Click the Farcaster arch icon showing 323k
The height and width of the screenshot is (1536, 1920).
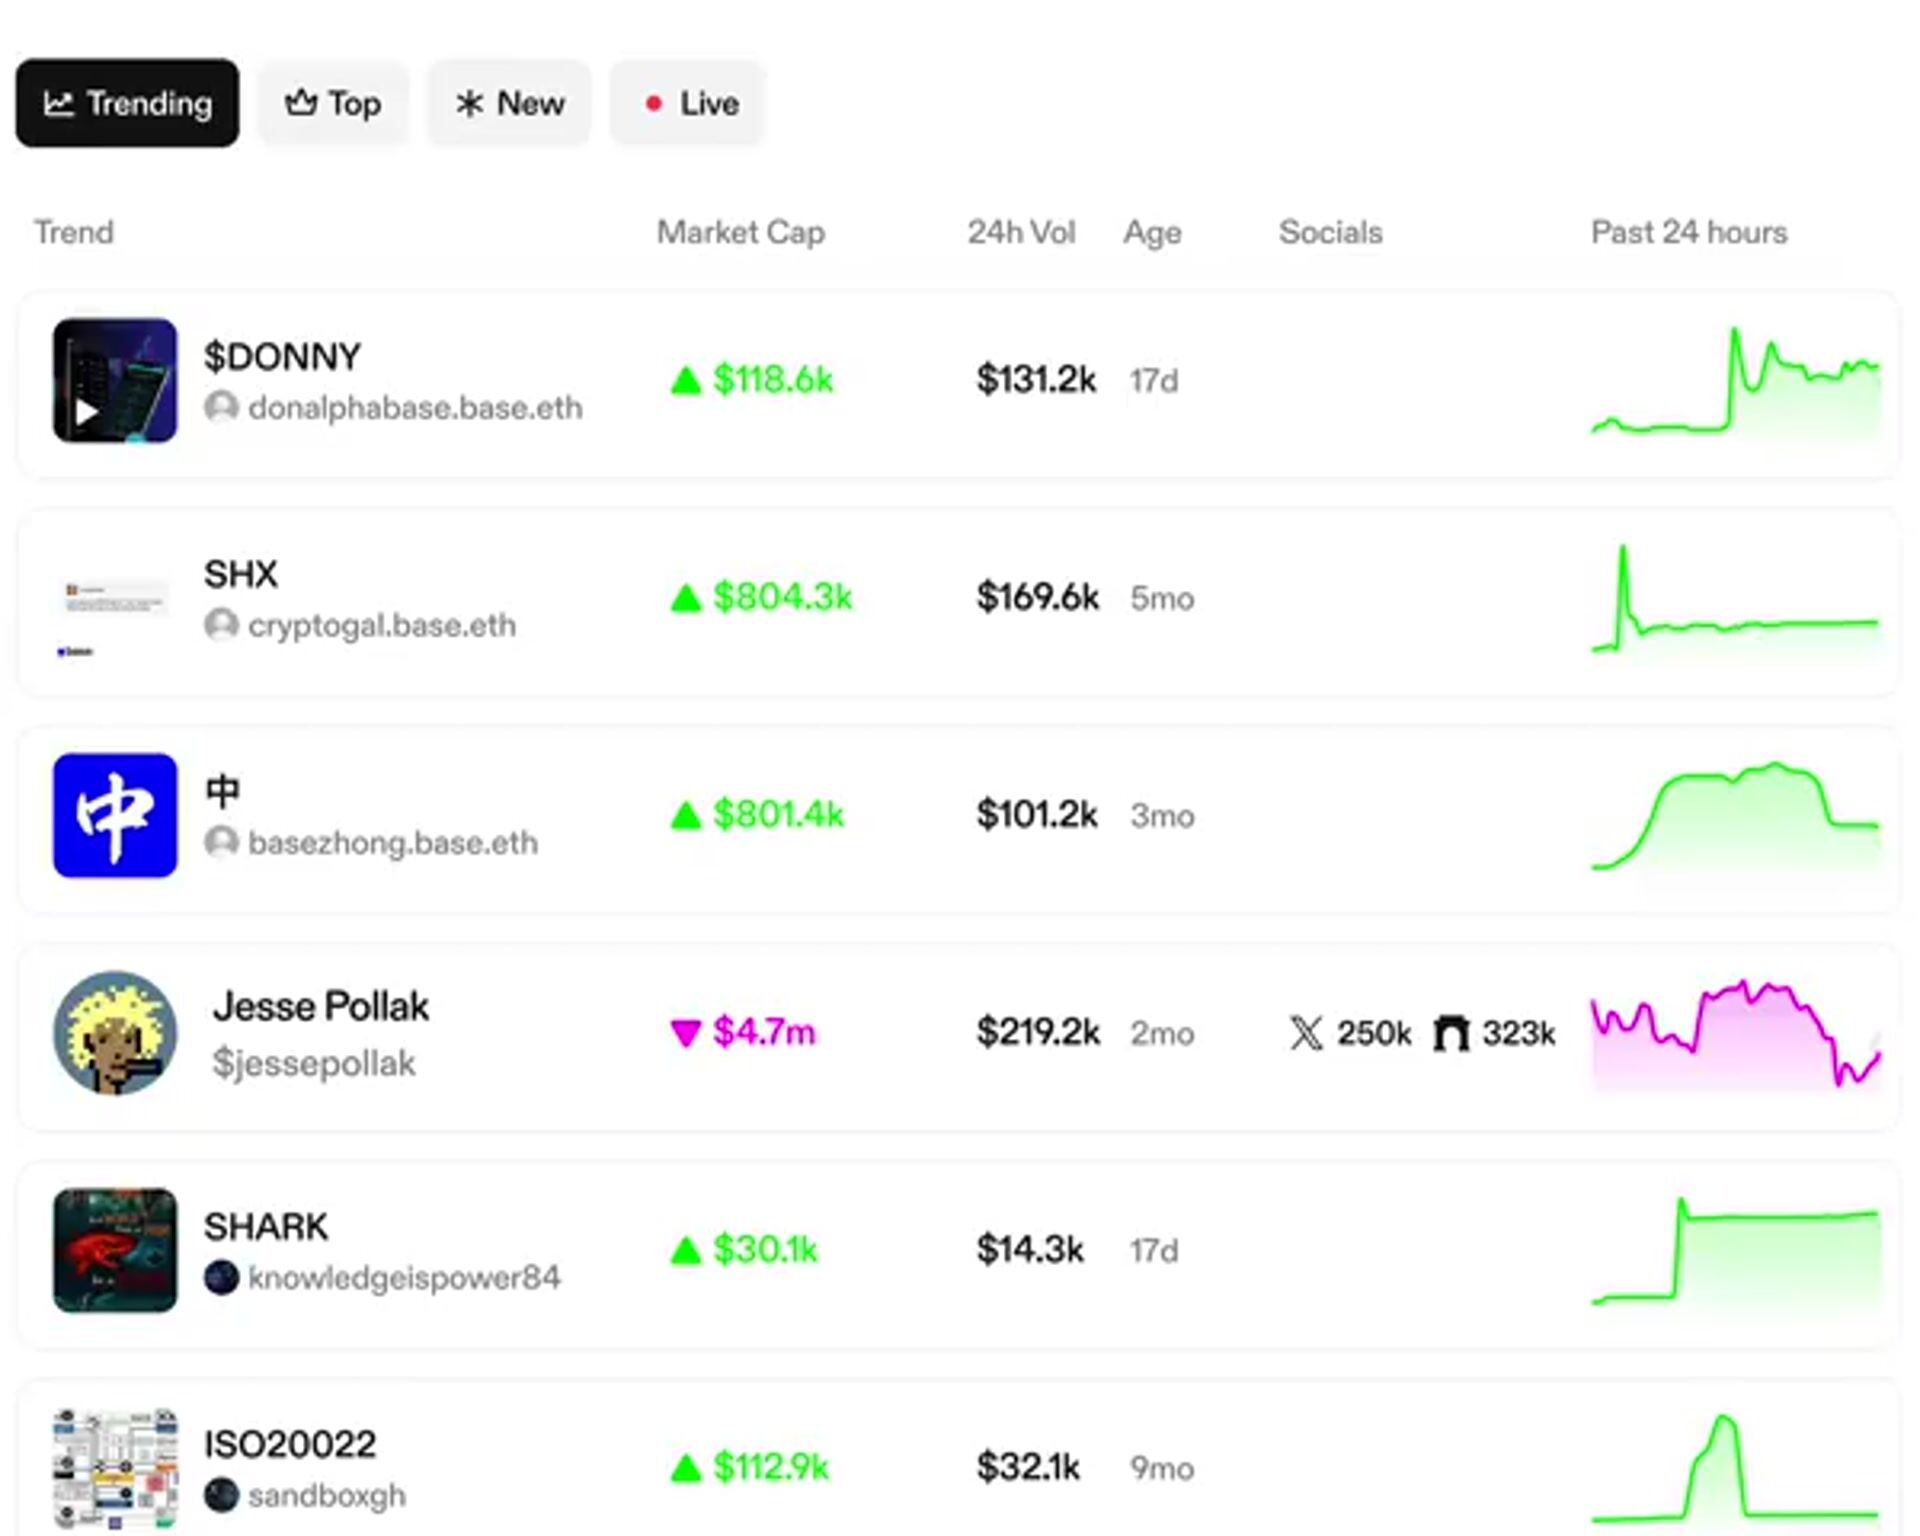tap(1451, 1033)
